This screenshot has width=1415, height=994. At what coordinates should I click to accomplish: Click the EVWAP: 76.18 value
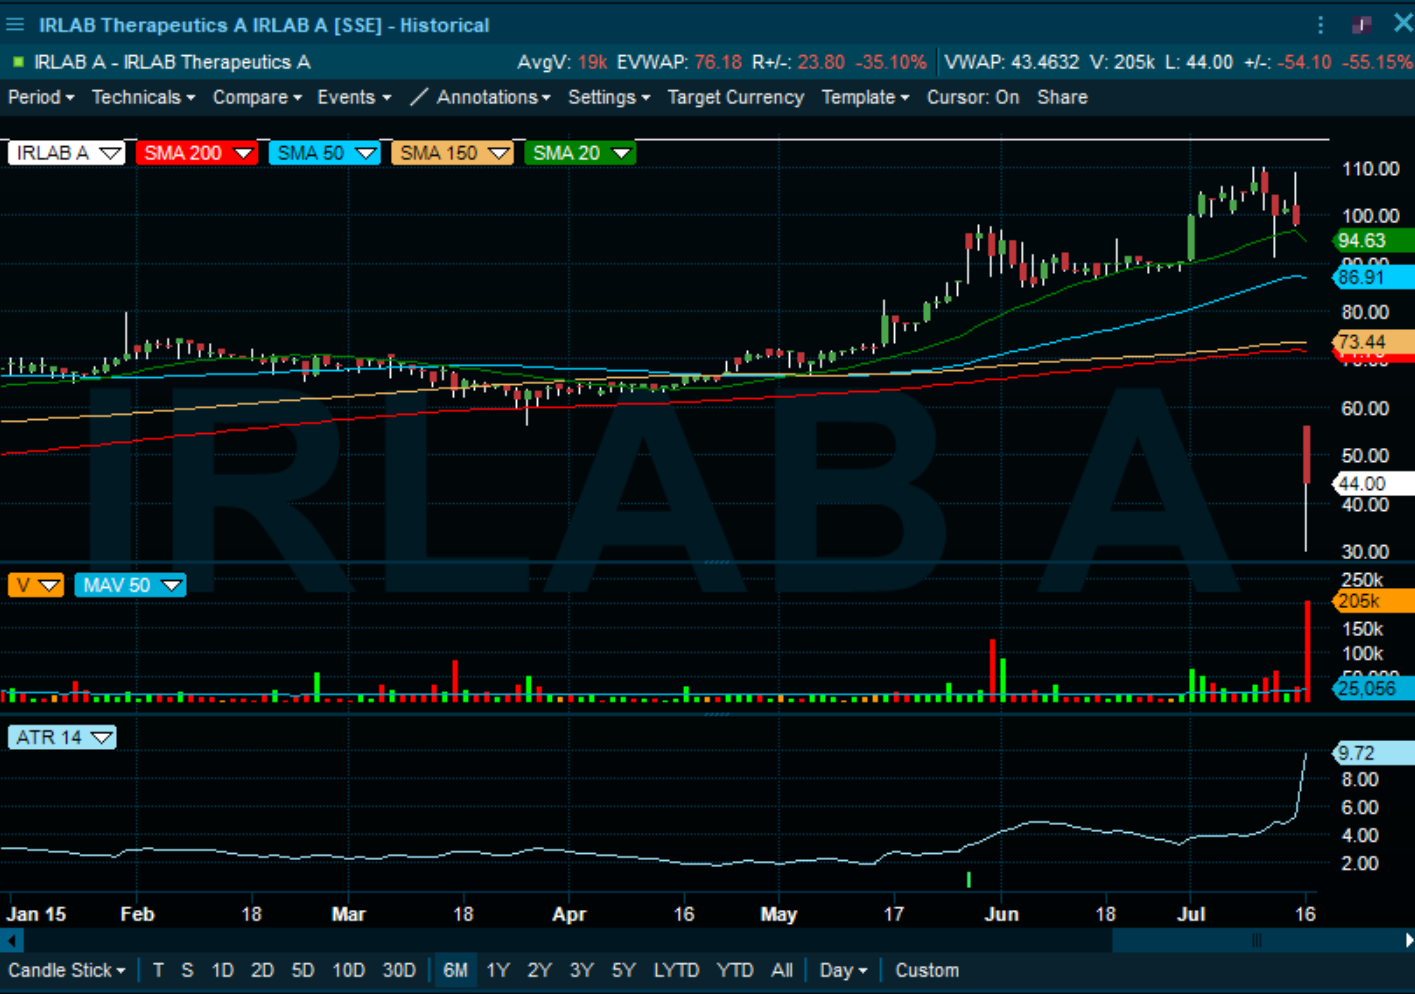(679, 62)
